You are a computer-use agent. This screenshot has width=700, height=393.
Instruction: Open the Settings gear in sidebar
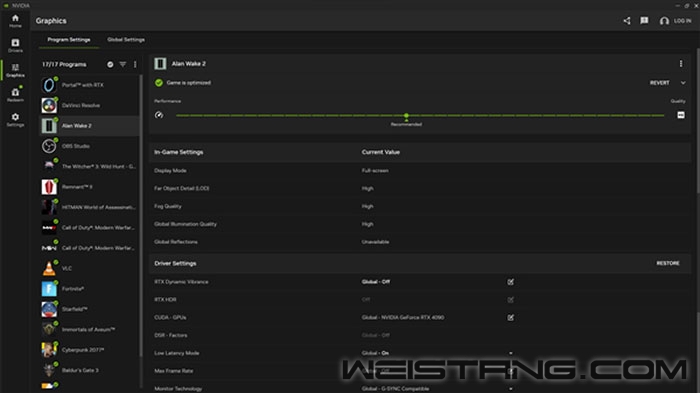(x=15, y=120)
